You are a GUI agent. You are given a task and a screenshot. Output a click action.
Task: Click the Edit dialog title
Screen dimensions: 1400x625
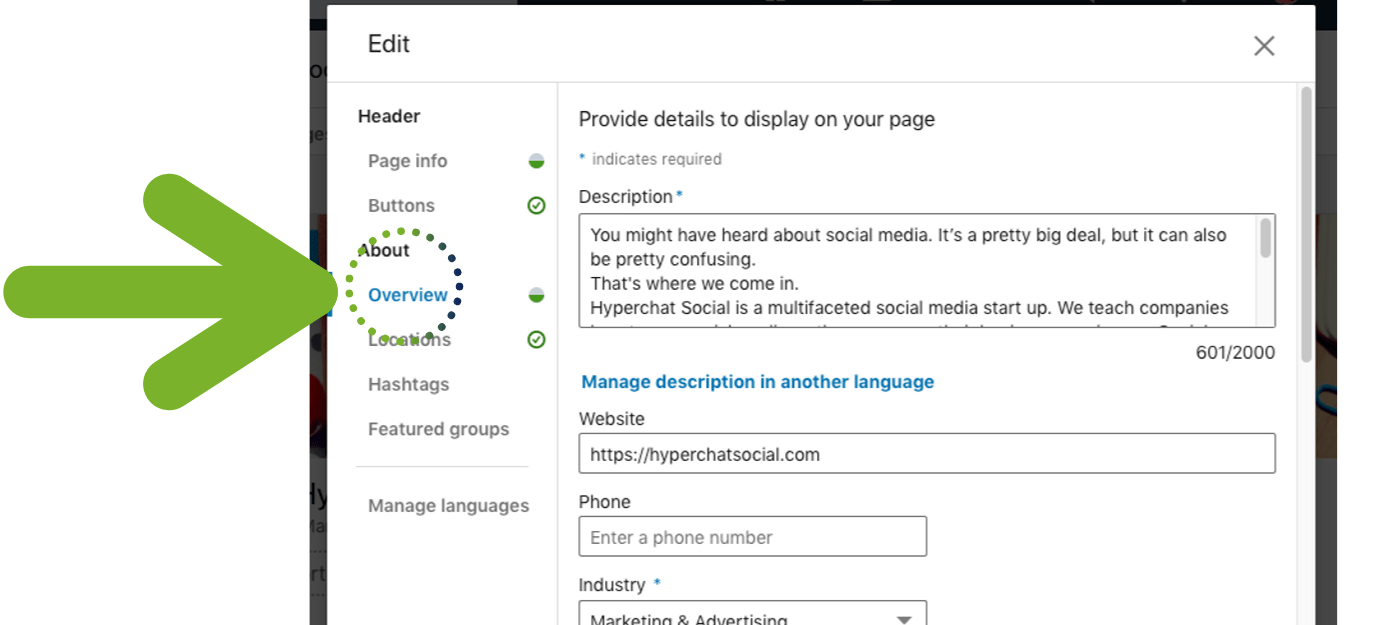coord(389,44)
